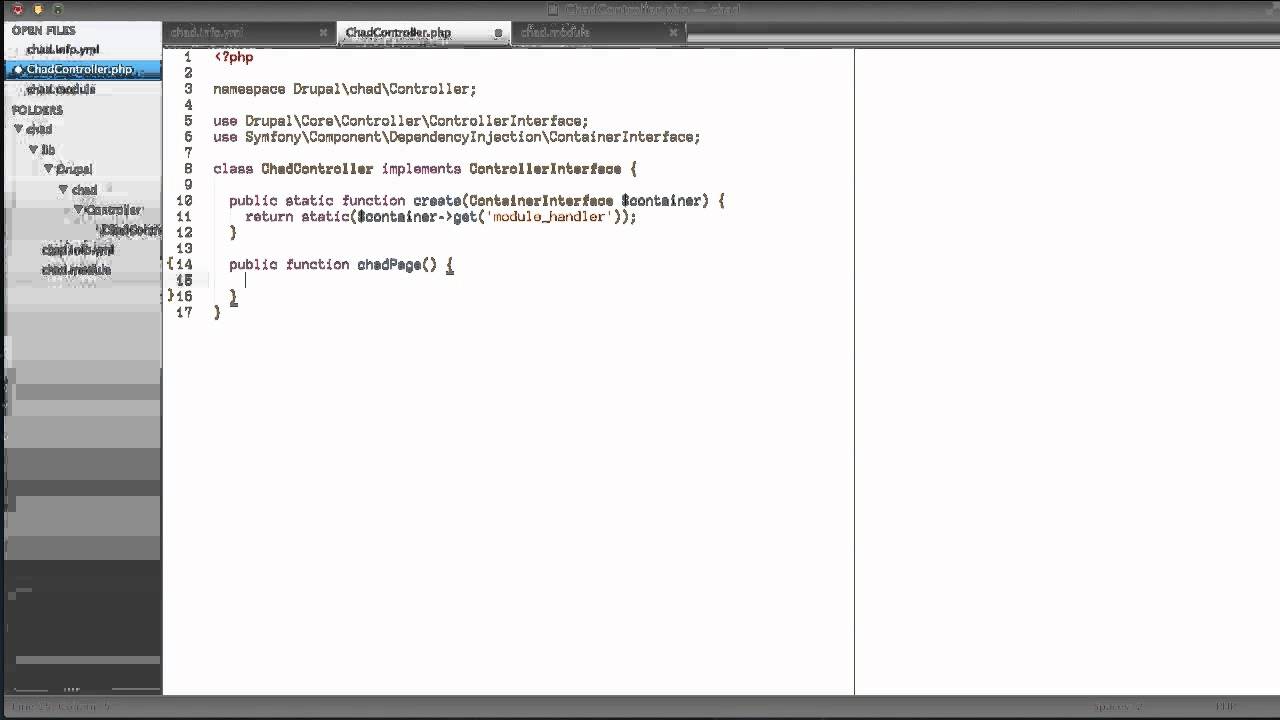Open chad.info.yml in the Folders tree
1280x720 pixels.
pyautogui.click(x=78, y=250)
